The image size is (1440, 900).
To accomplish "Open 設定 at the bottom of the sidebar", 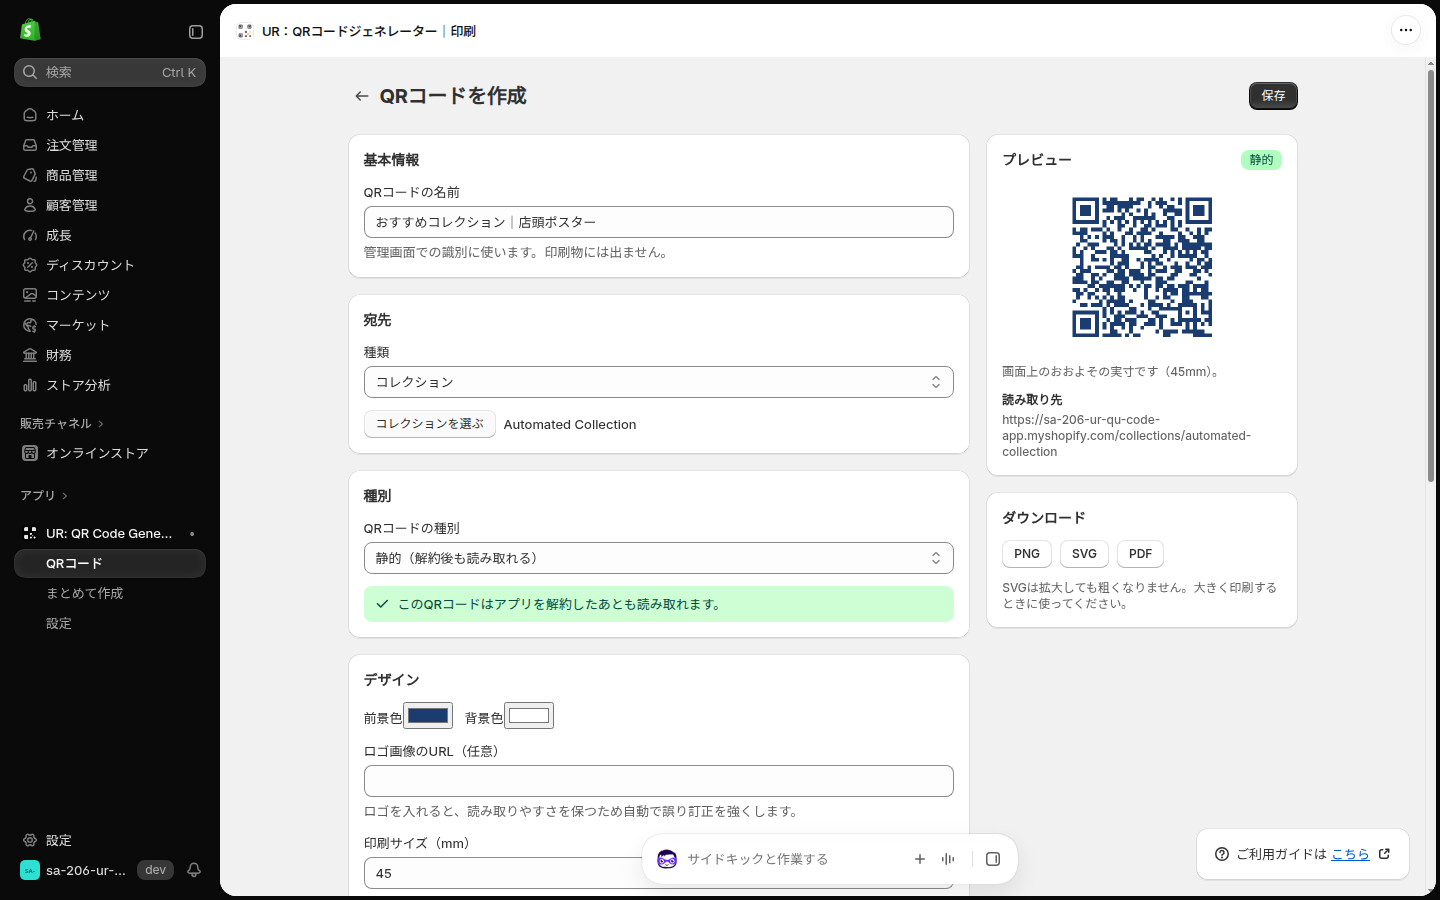I will pos(110,840).
